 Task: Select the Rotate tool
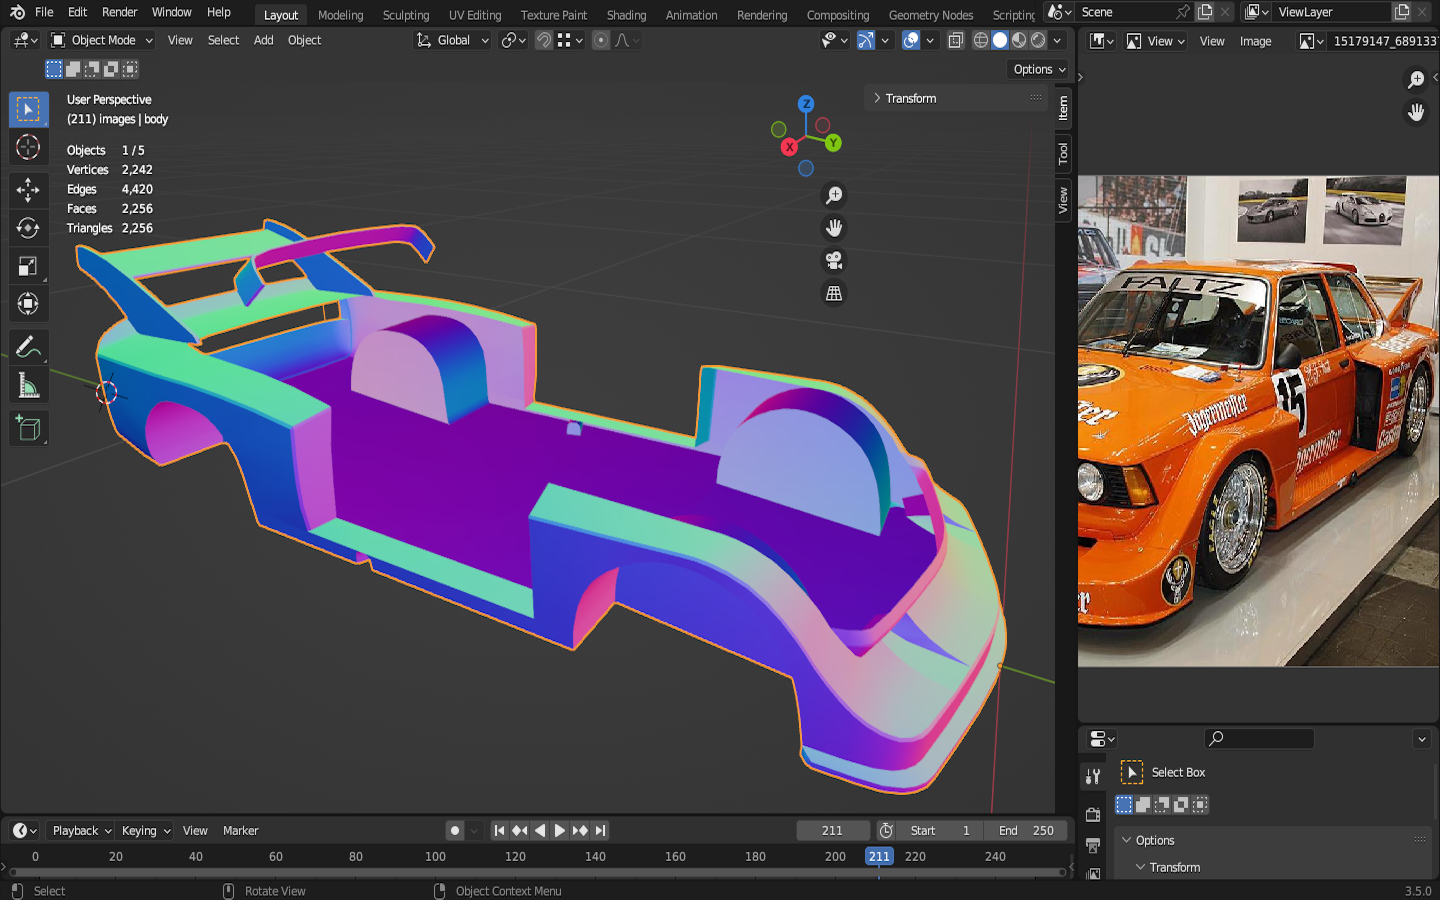click(x=28, y=228)
